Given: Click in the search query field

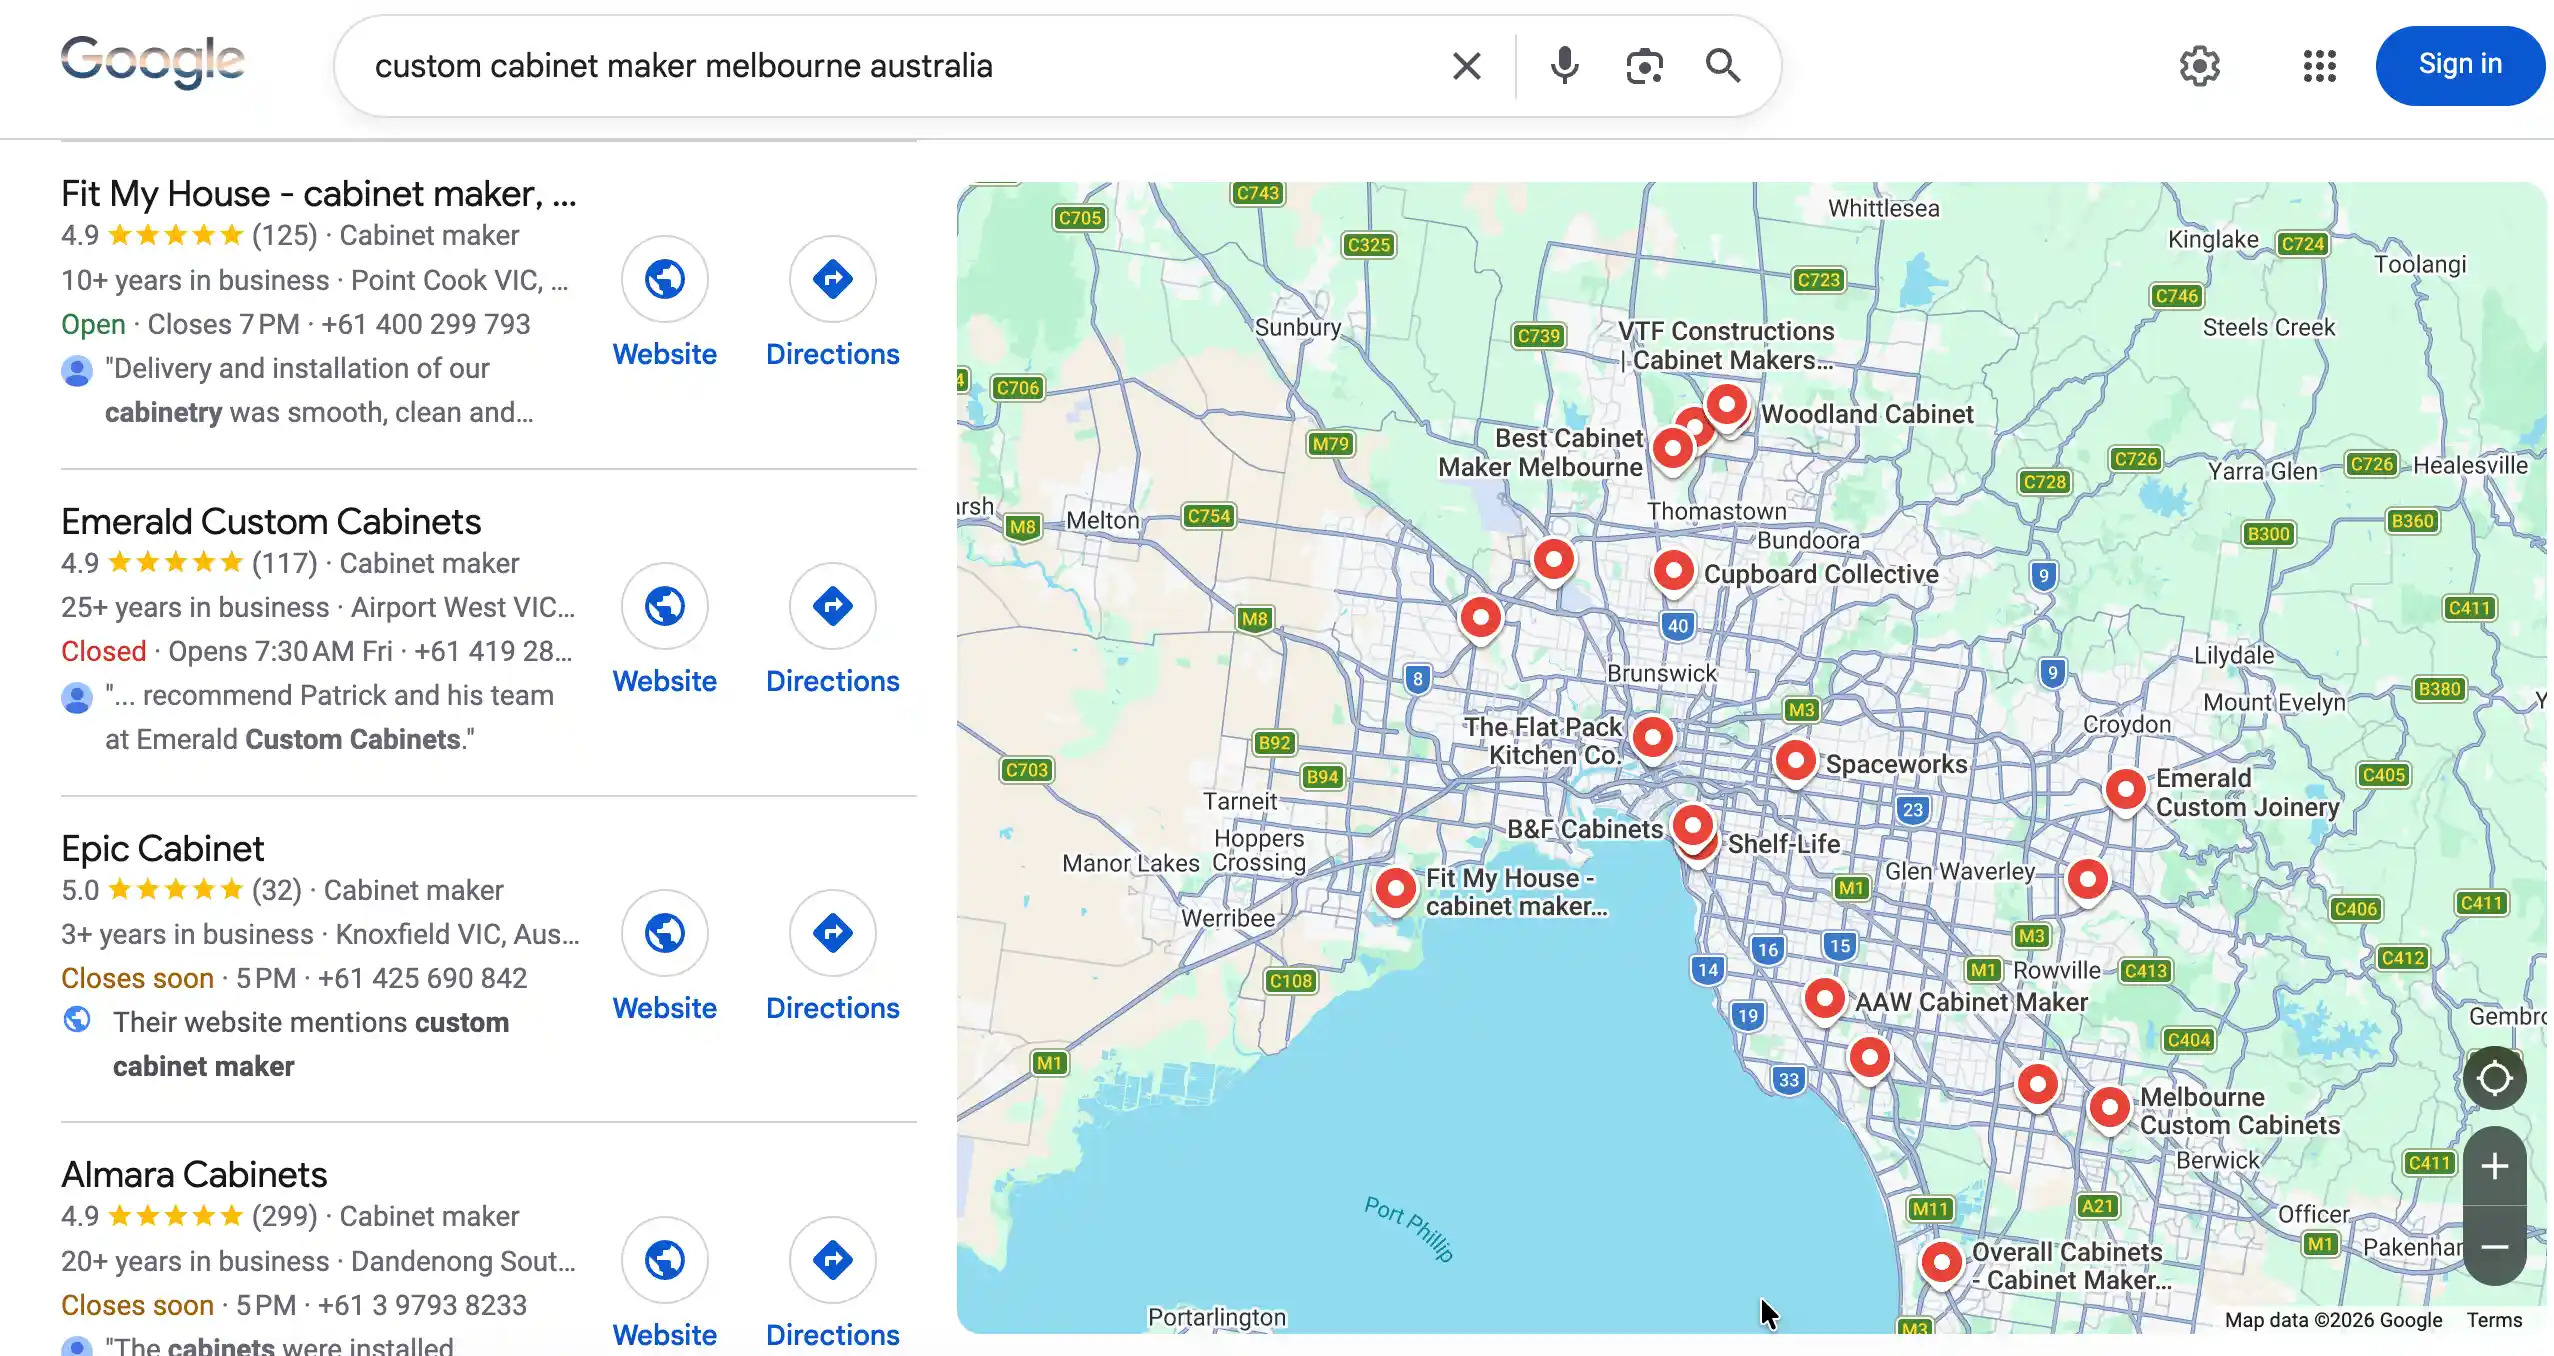Looking at the screenshot, I should pyautogui.click(x=900, y=66).
